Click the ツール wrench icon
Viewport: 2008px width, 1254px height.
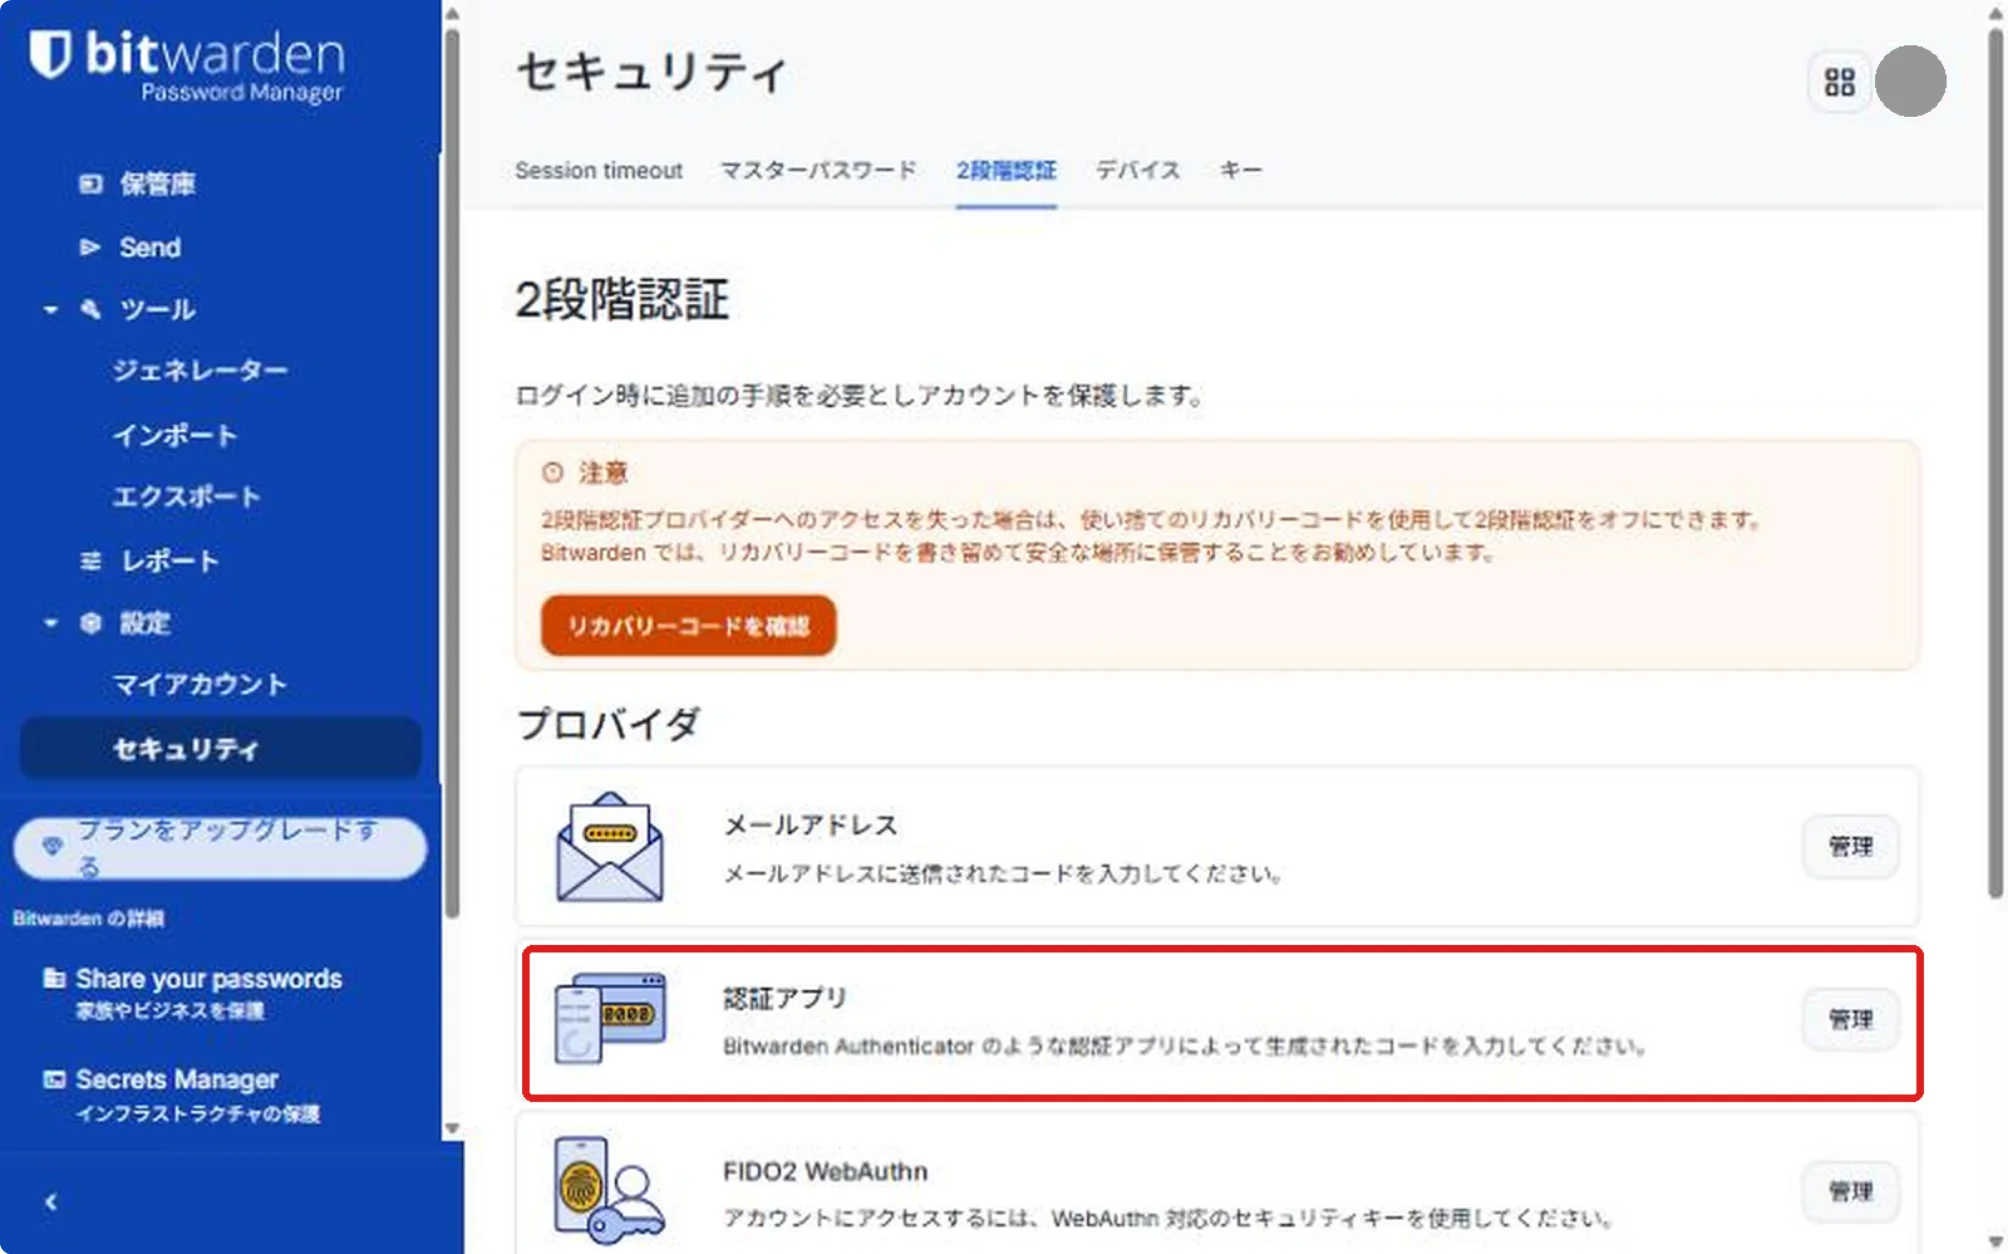point(91,309)
